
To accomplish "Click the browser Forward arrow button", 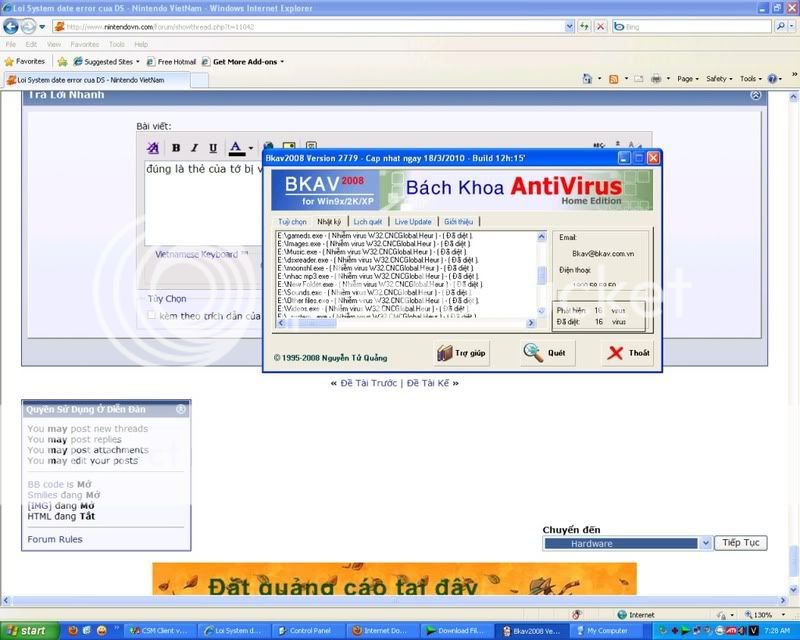I will point(28,27).
